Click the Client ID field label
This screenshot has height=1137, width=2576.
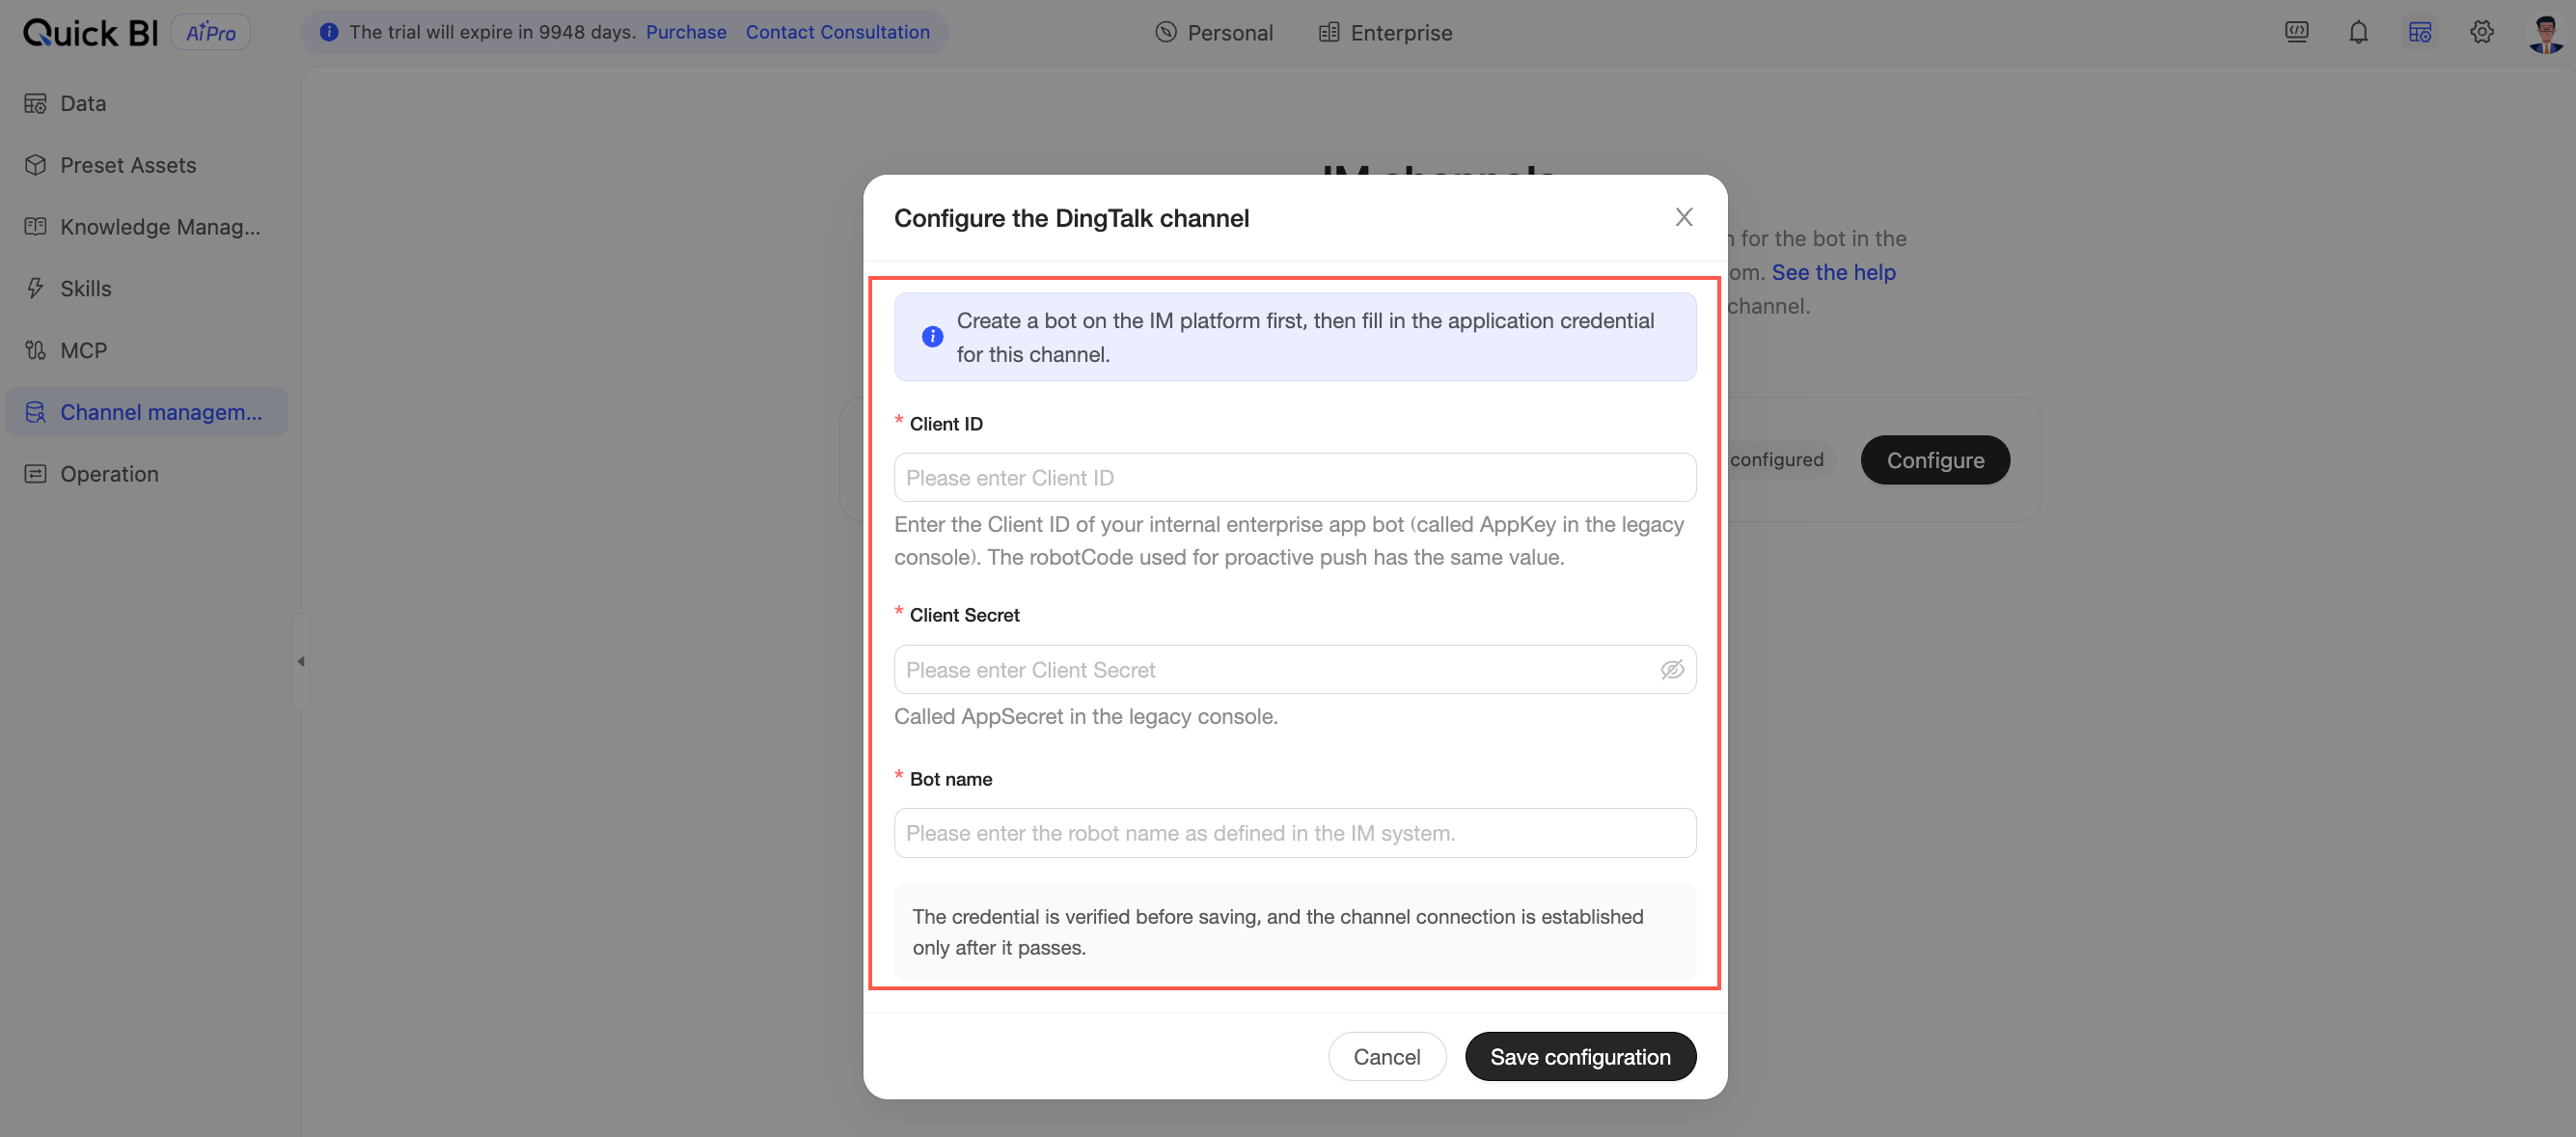coord(946,424)
